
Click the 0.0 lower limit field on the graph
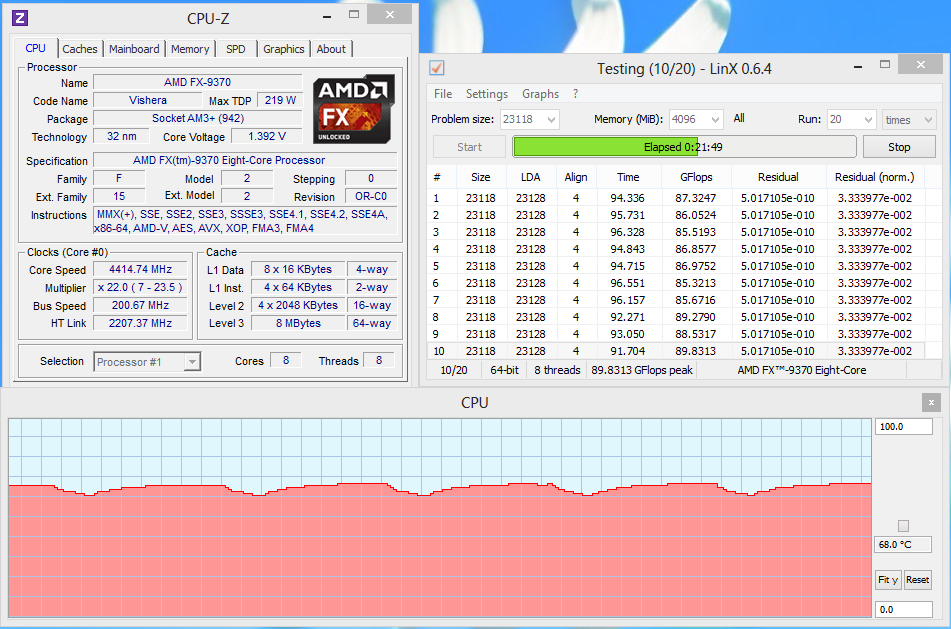pyautogui.click(x=903, y=610)
